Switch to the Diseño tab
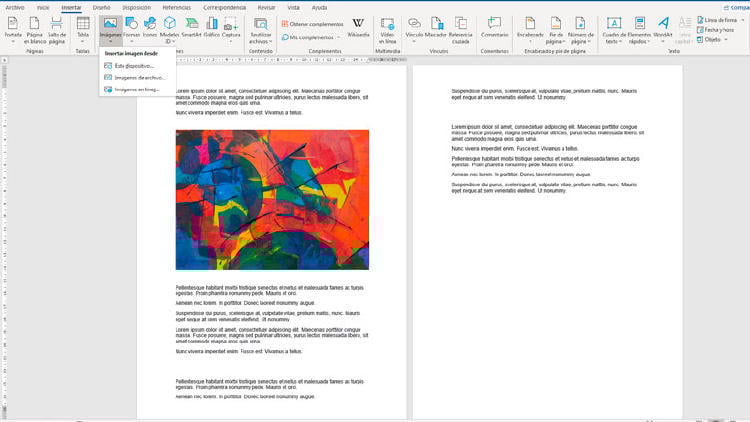The height and width of the screenshot is (422, 750). [x=102, y=6]
